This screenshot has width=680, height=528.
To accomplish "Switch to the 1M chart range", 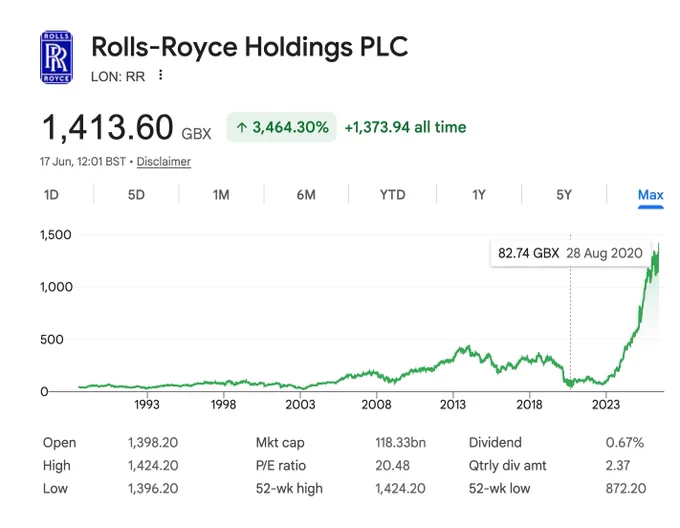I will point(221,195).
